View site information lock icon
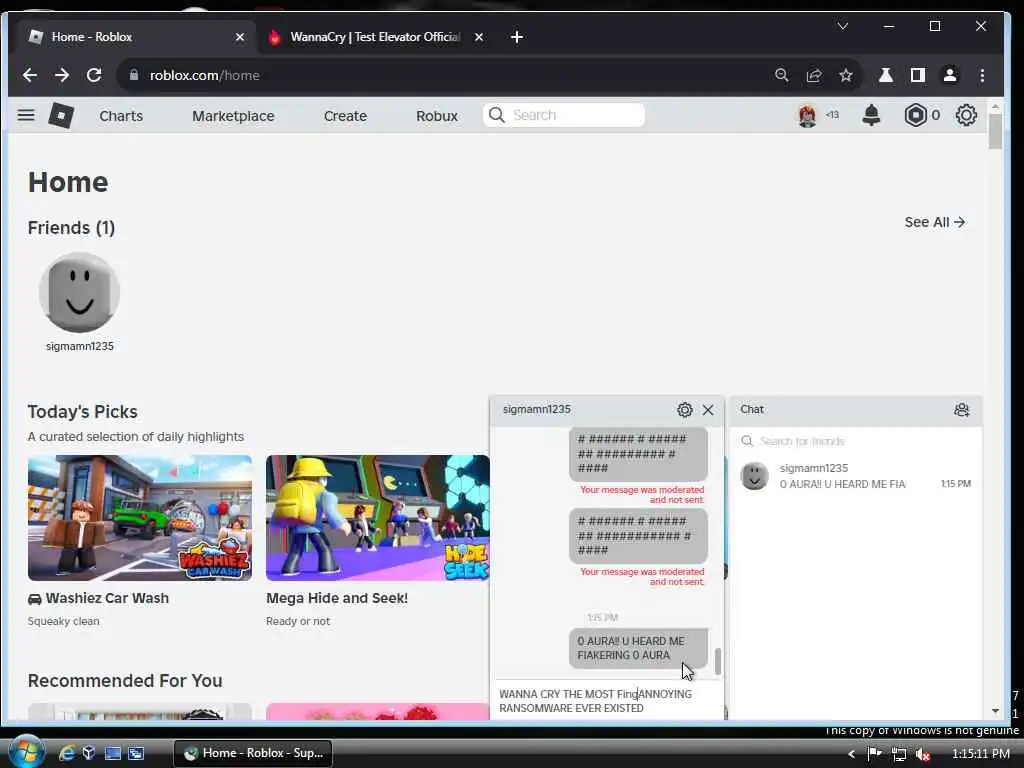This screenshot has height=768, width=1024. click(x=134, y=75)
